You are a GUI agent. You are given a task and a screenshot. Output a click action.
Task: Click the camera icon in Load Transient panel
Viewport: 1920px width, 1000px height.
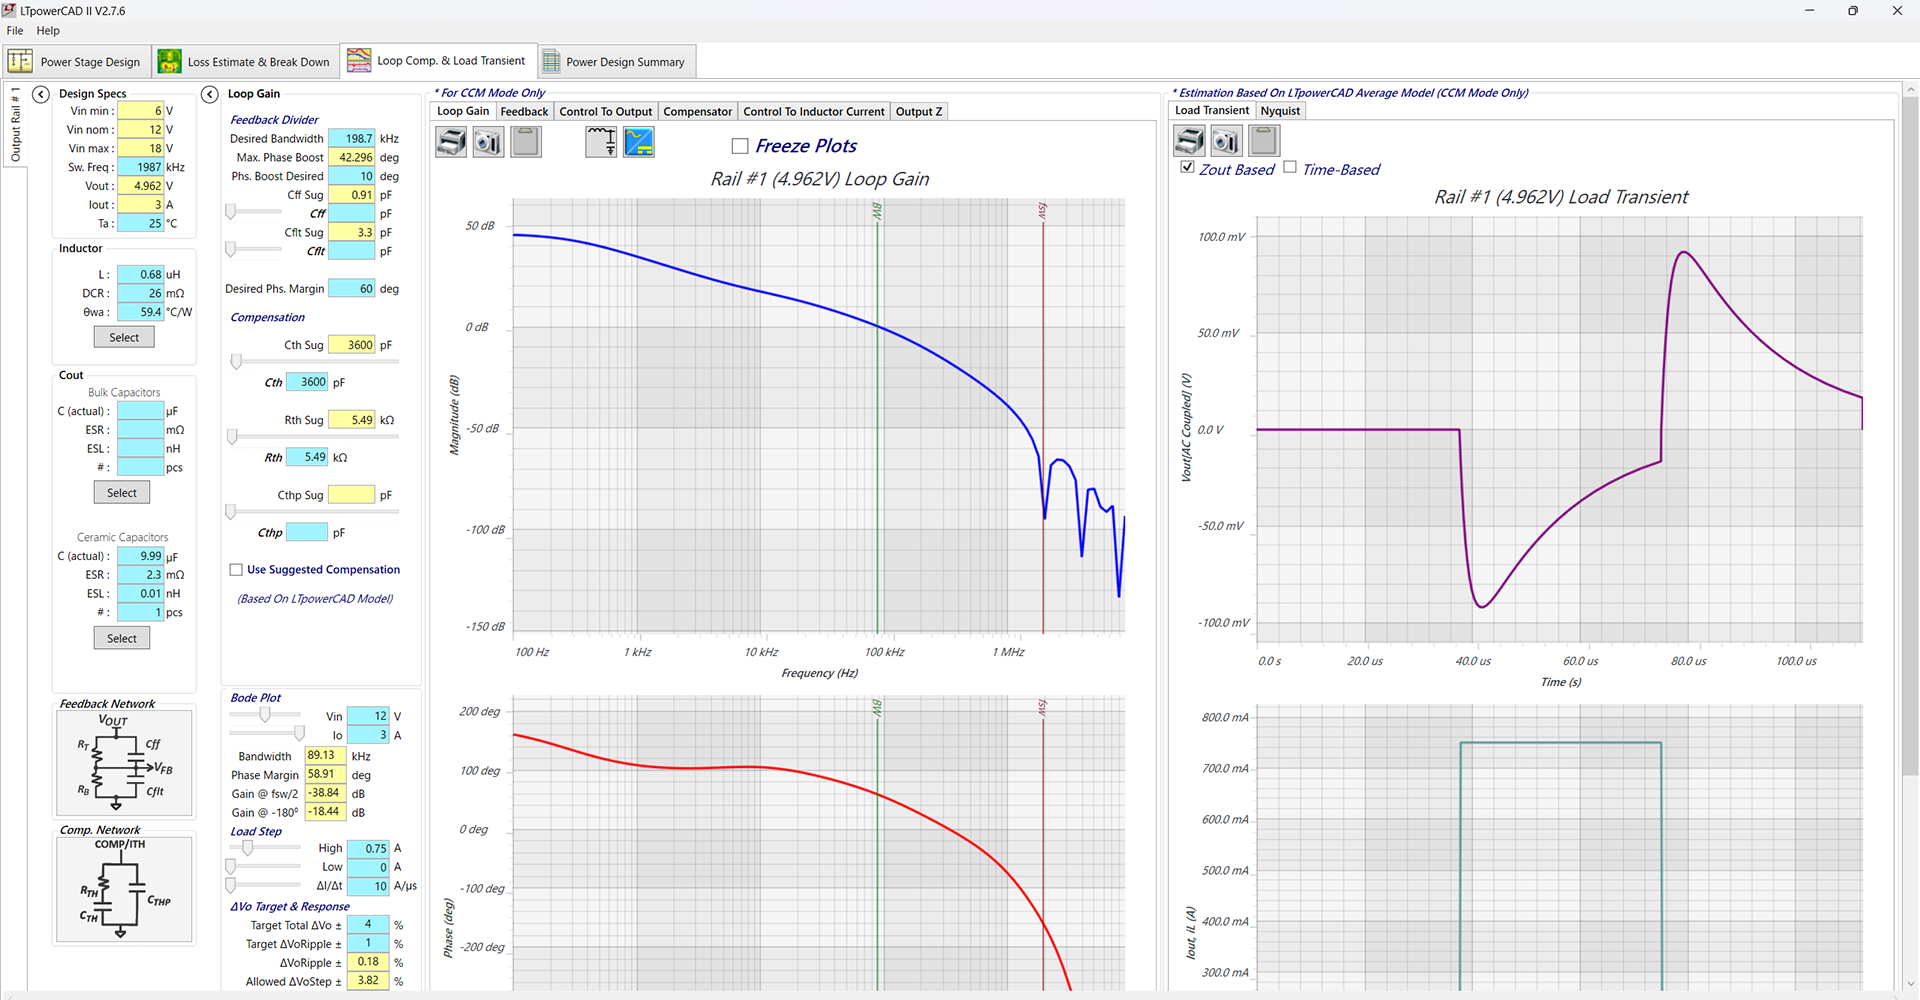pos(1226,141)
